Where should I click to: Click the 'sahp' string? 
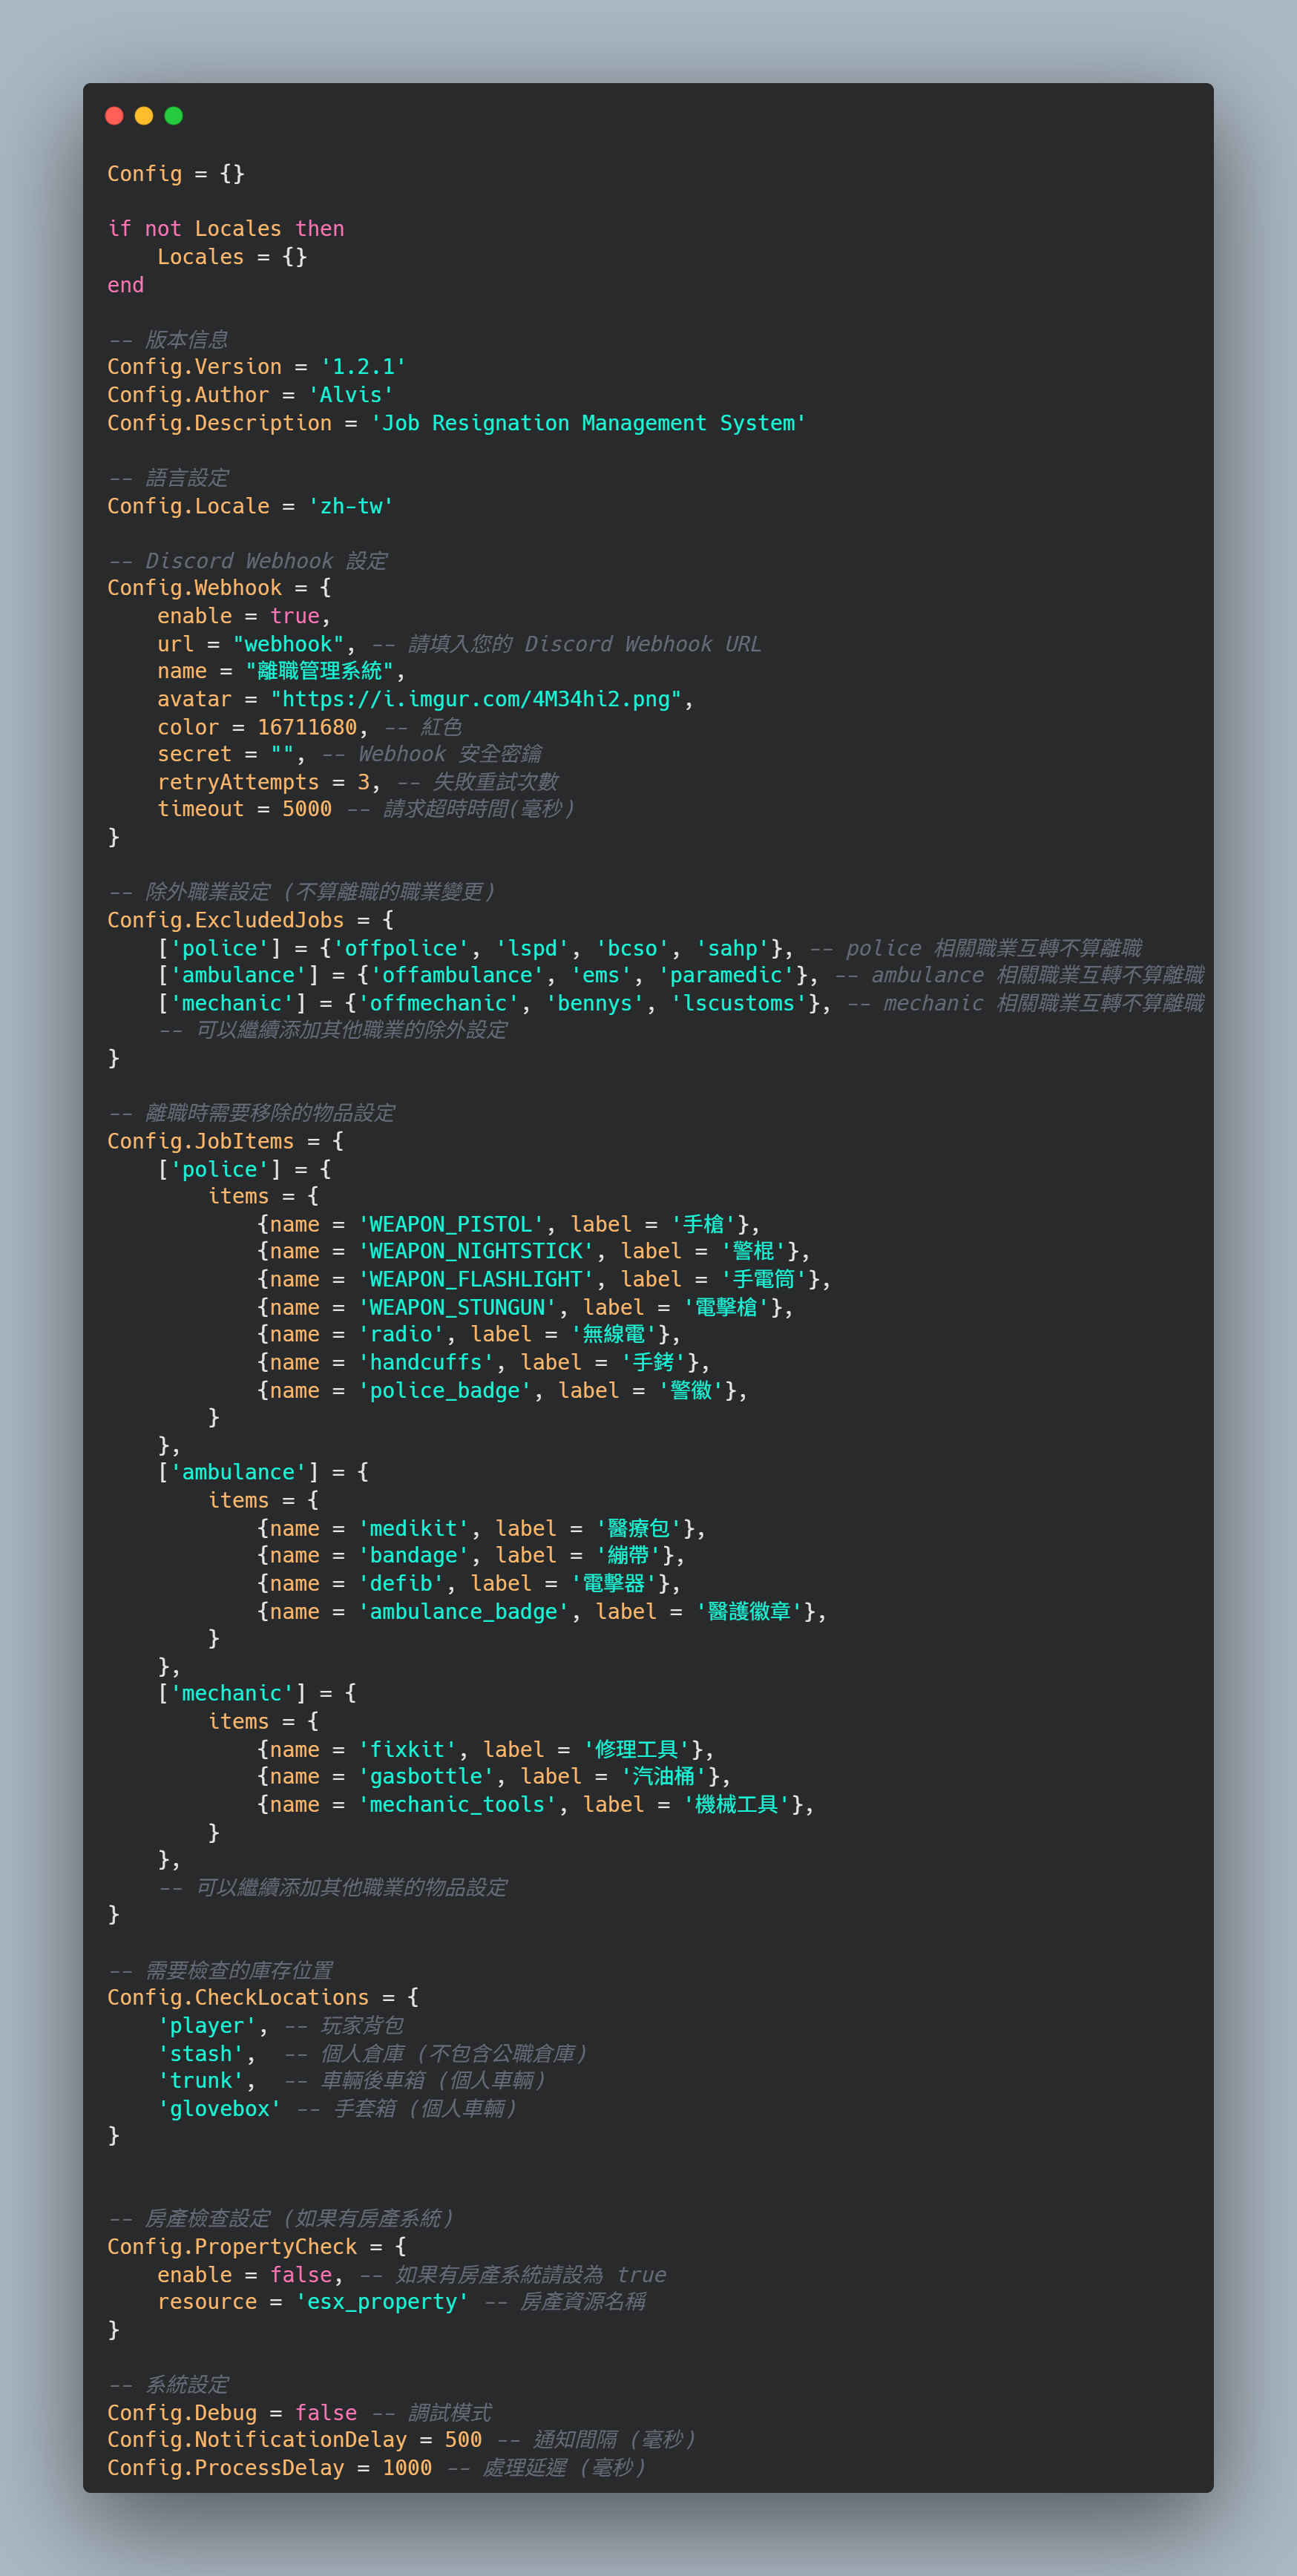(x=733, y=948)
